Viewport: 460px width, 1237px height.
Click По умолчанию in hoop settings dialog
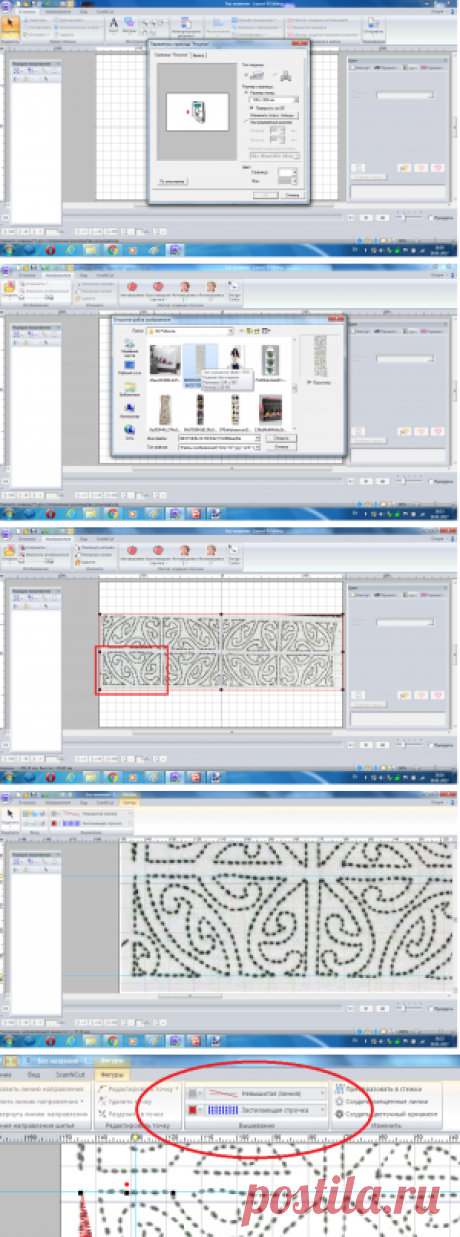coord(172,181)
